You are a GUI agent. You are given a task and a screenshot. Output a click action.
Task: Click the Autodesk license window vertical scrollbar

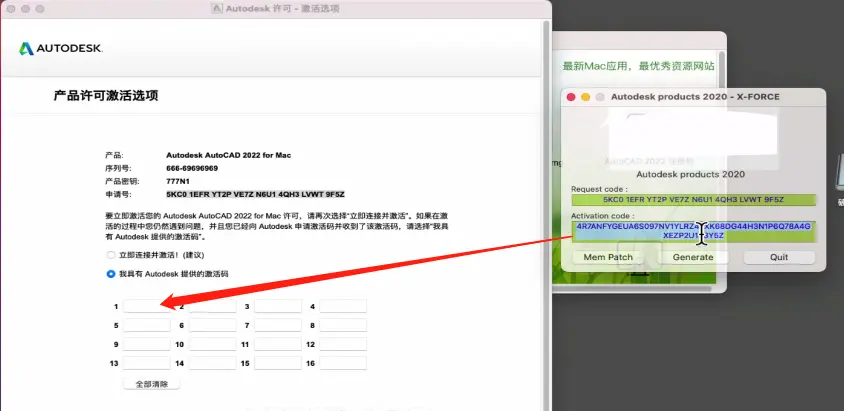tap(546, 215)
